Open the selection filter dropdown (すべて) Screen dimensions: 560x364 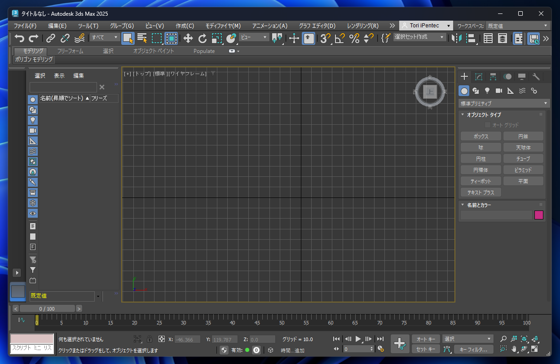pos(104,37)
